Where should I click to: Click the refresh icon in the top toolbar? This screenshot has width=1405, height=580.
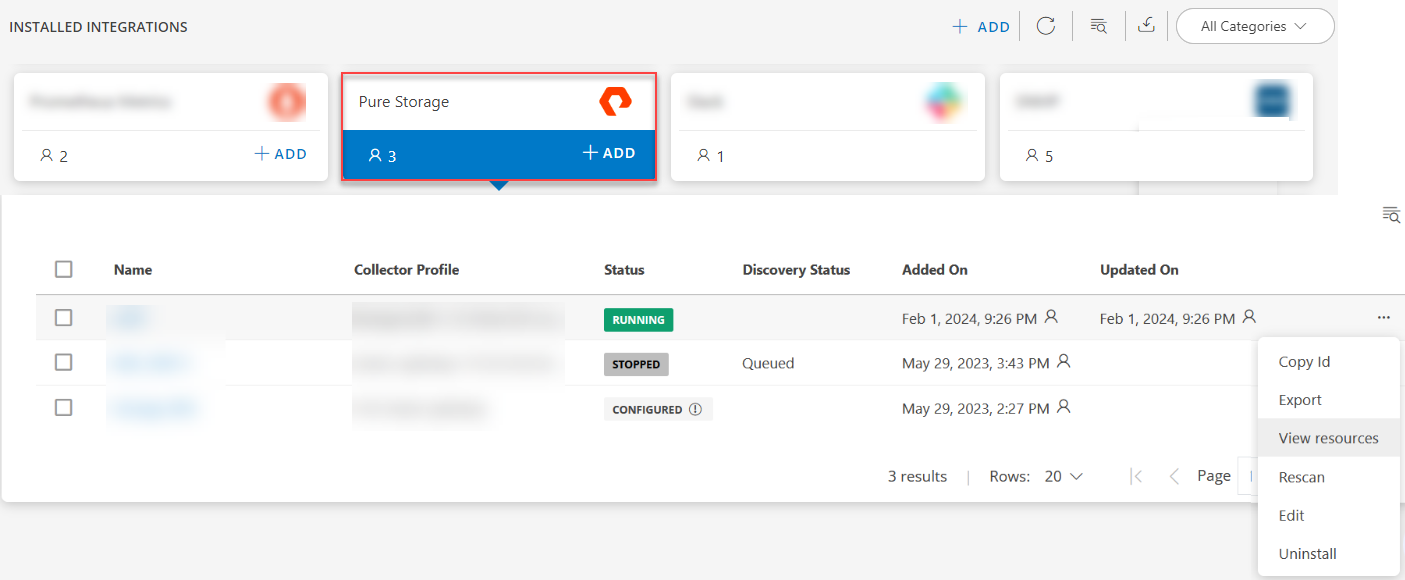pos(1046,26)
